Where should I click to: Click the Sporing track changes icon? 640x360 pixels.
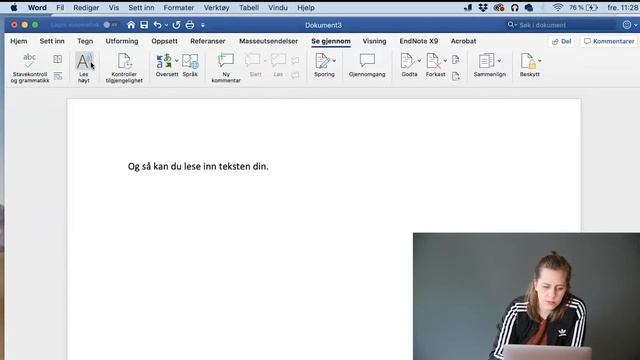coord(322,61)
